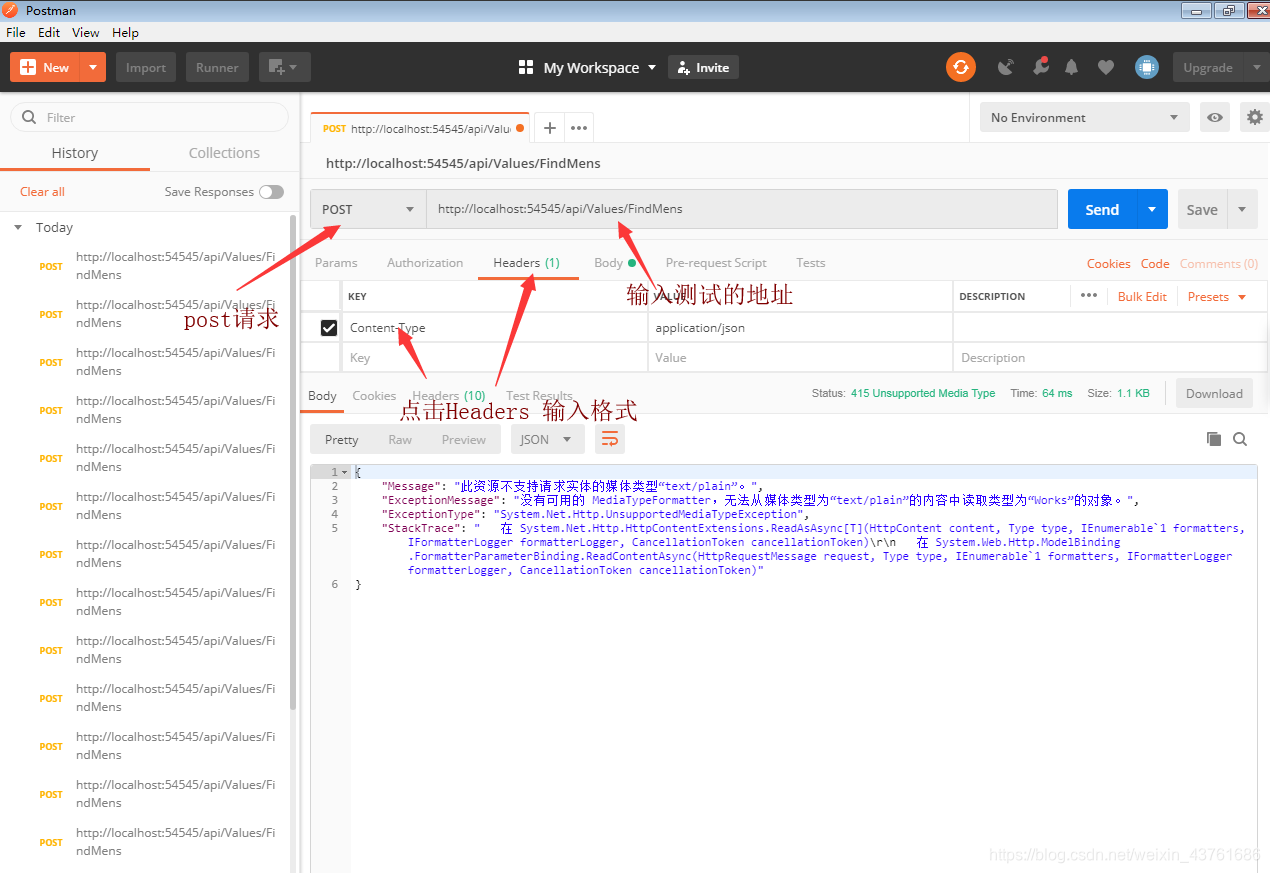The width and height of the screenshot is (1270, 873).
Task: Switch response view to Pretty
Action: (341, 439)
